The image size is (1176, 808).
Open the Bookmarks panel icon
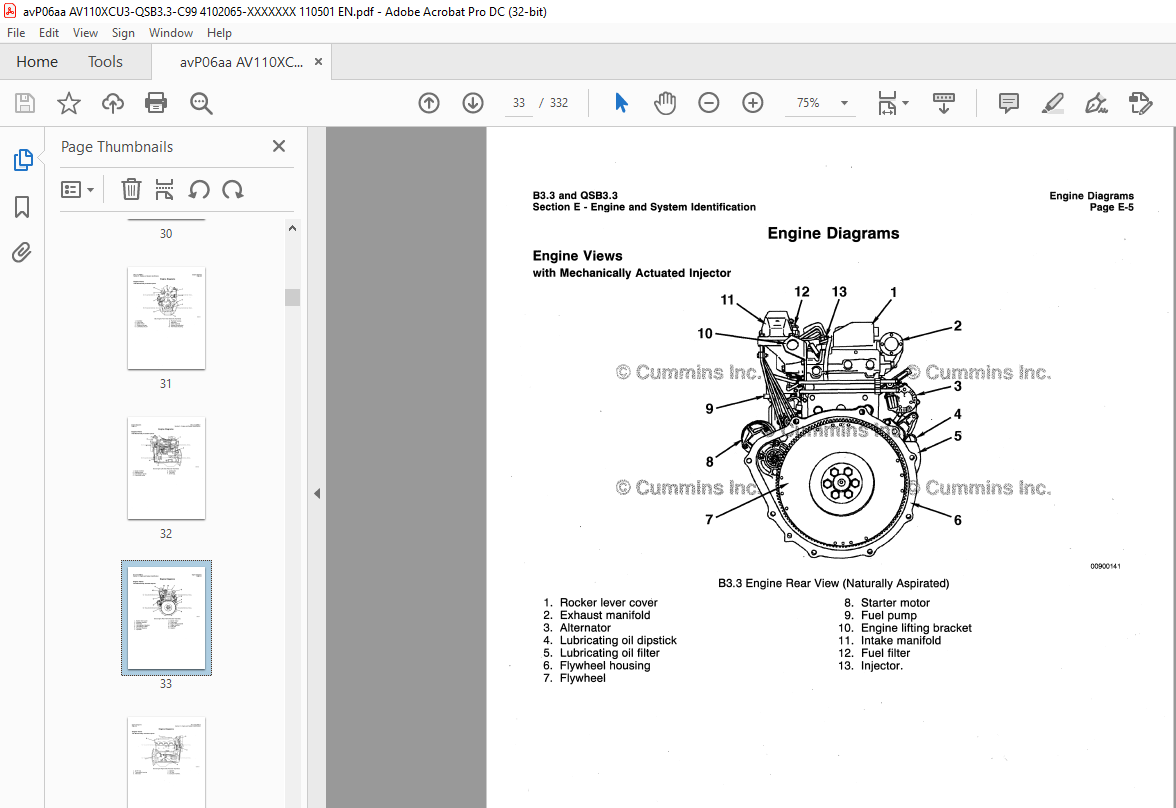(22, 207)
